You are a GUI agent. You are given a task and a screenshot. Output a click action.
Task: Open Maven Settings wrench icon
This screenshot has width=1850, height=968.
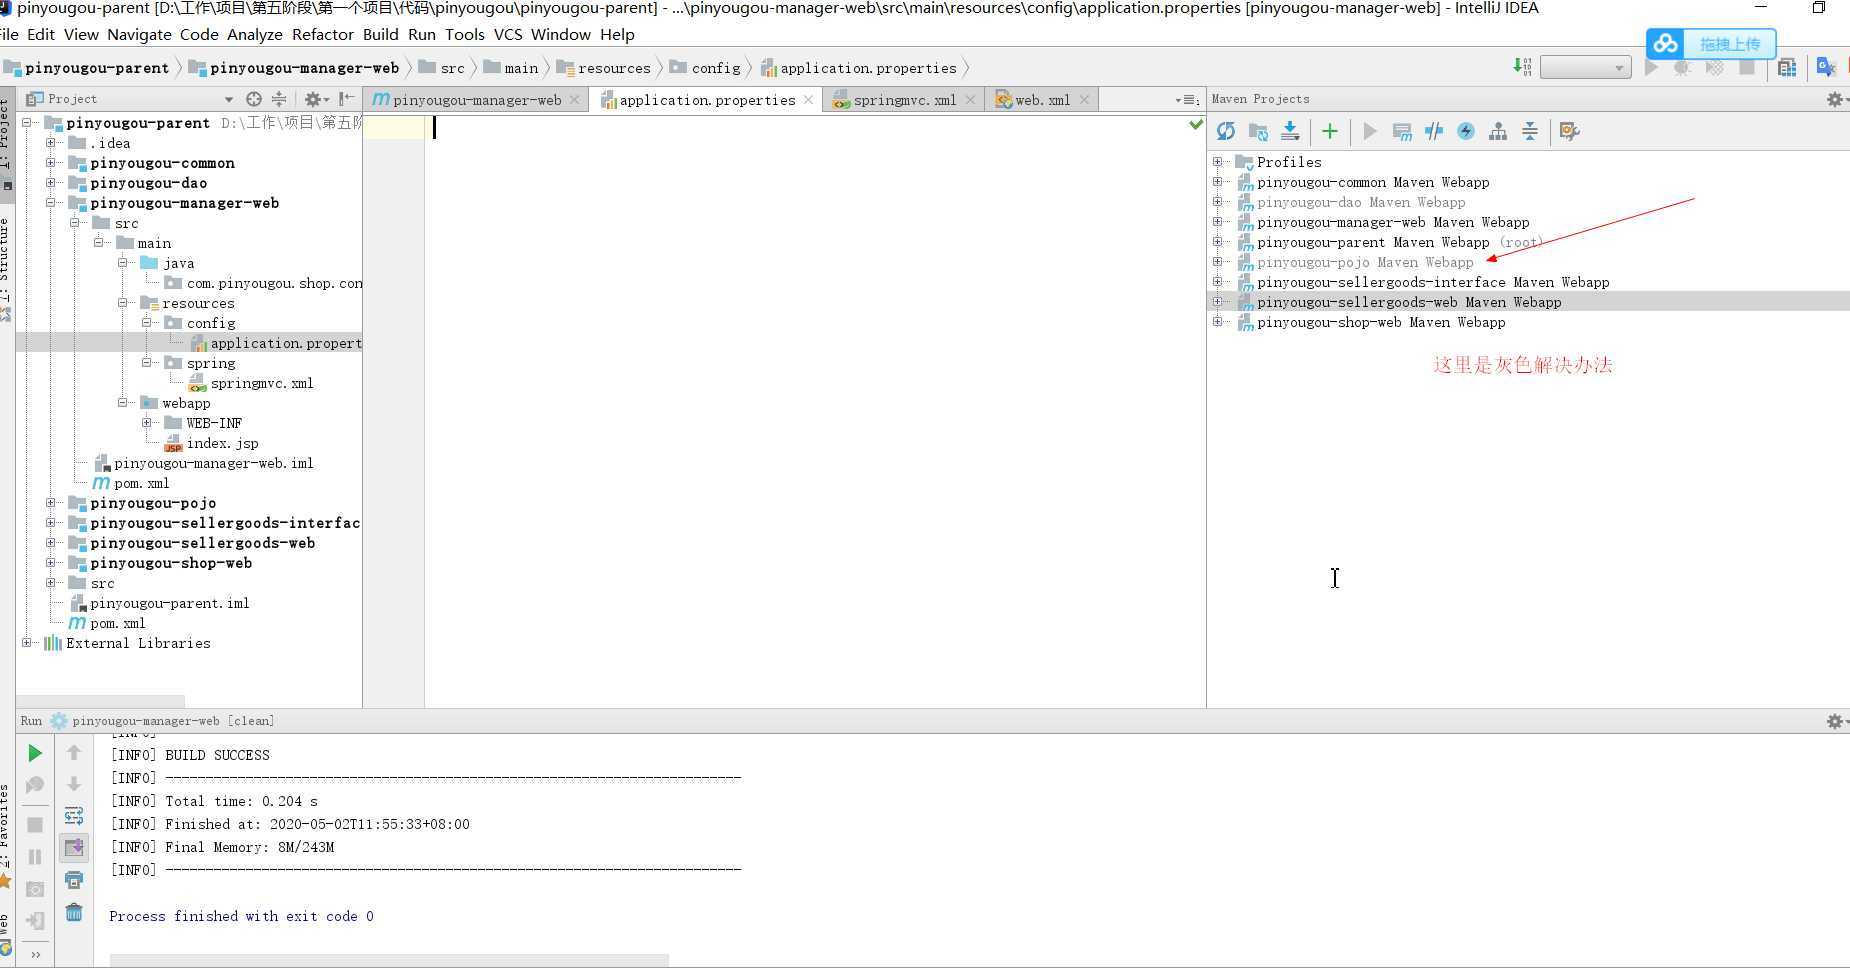1569,131
